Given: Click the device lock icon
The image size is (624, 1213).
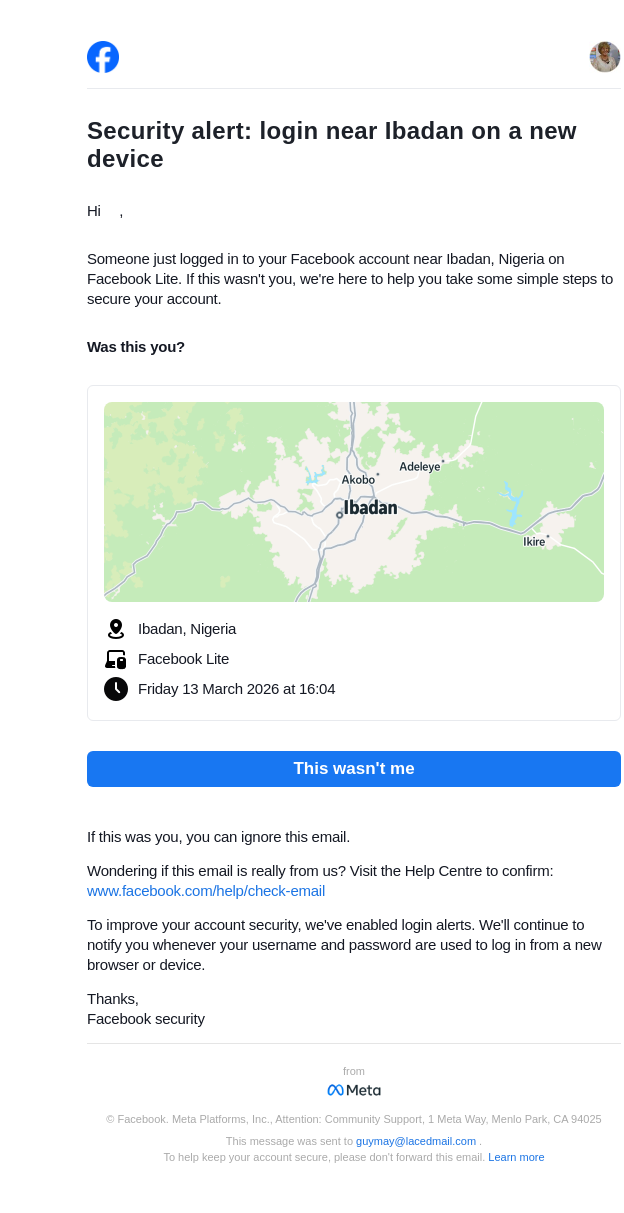Looking at the screenshot, I should 116,659.
